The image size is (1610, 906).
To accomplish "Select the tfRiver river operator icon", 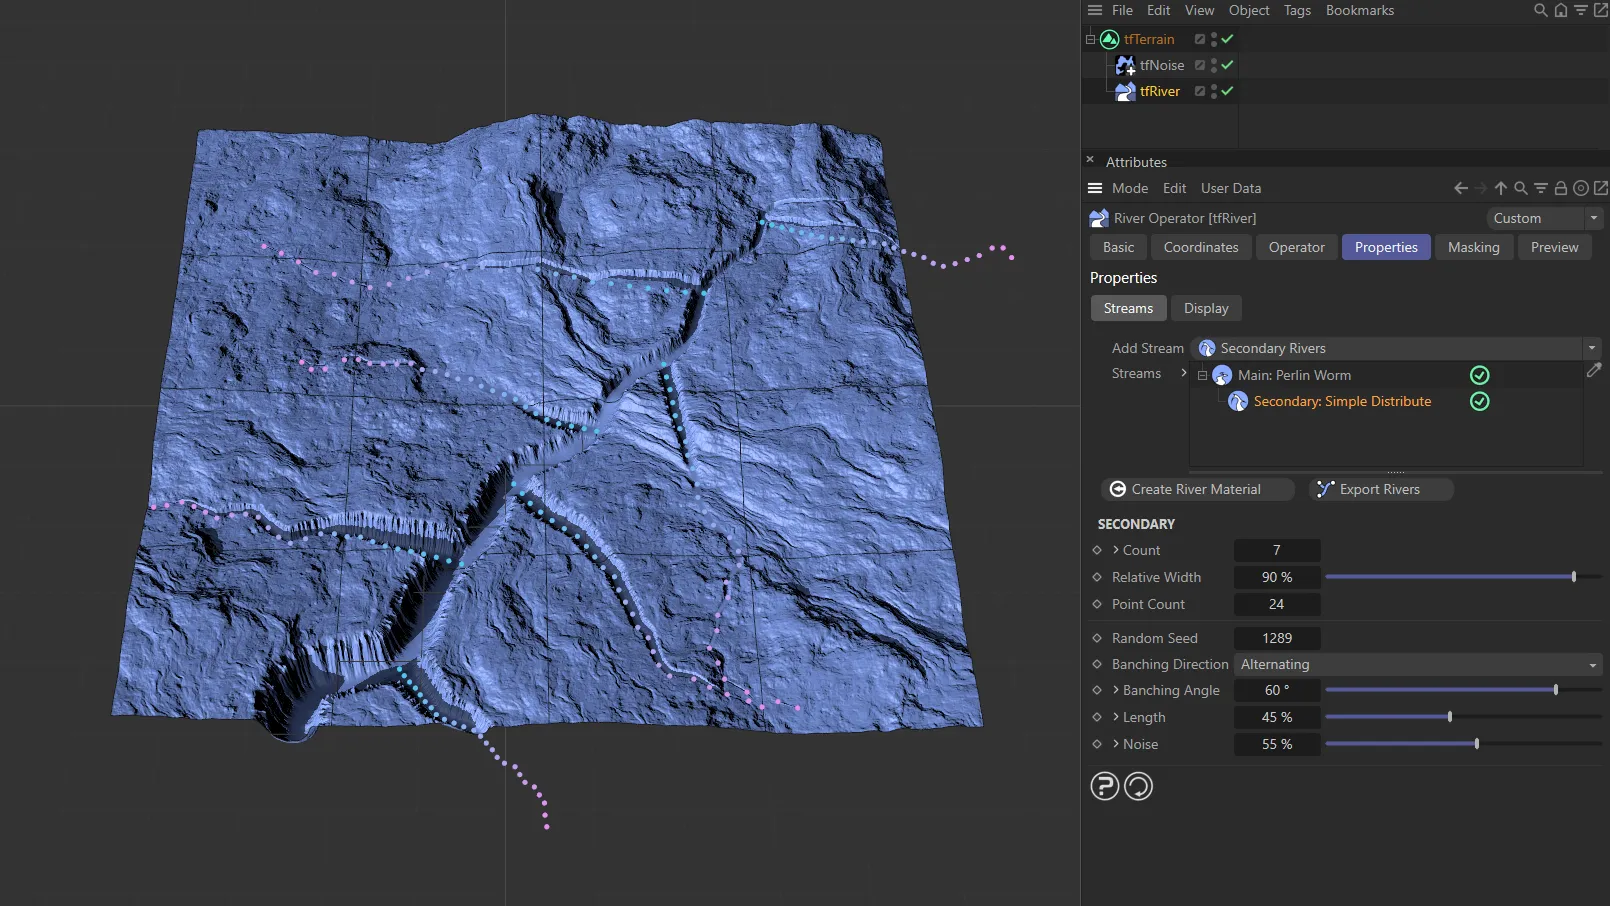I will (x=1125, y=91).
